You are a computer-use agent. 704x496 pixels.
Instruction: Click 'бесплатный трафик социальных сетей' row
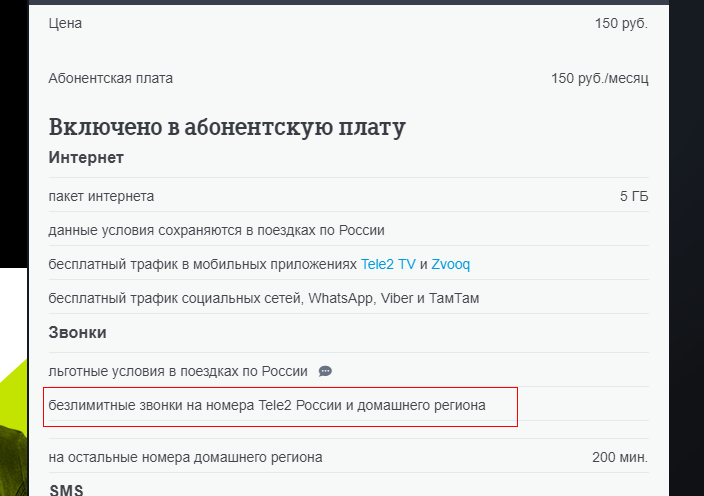[348, 298]
